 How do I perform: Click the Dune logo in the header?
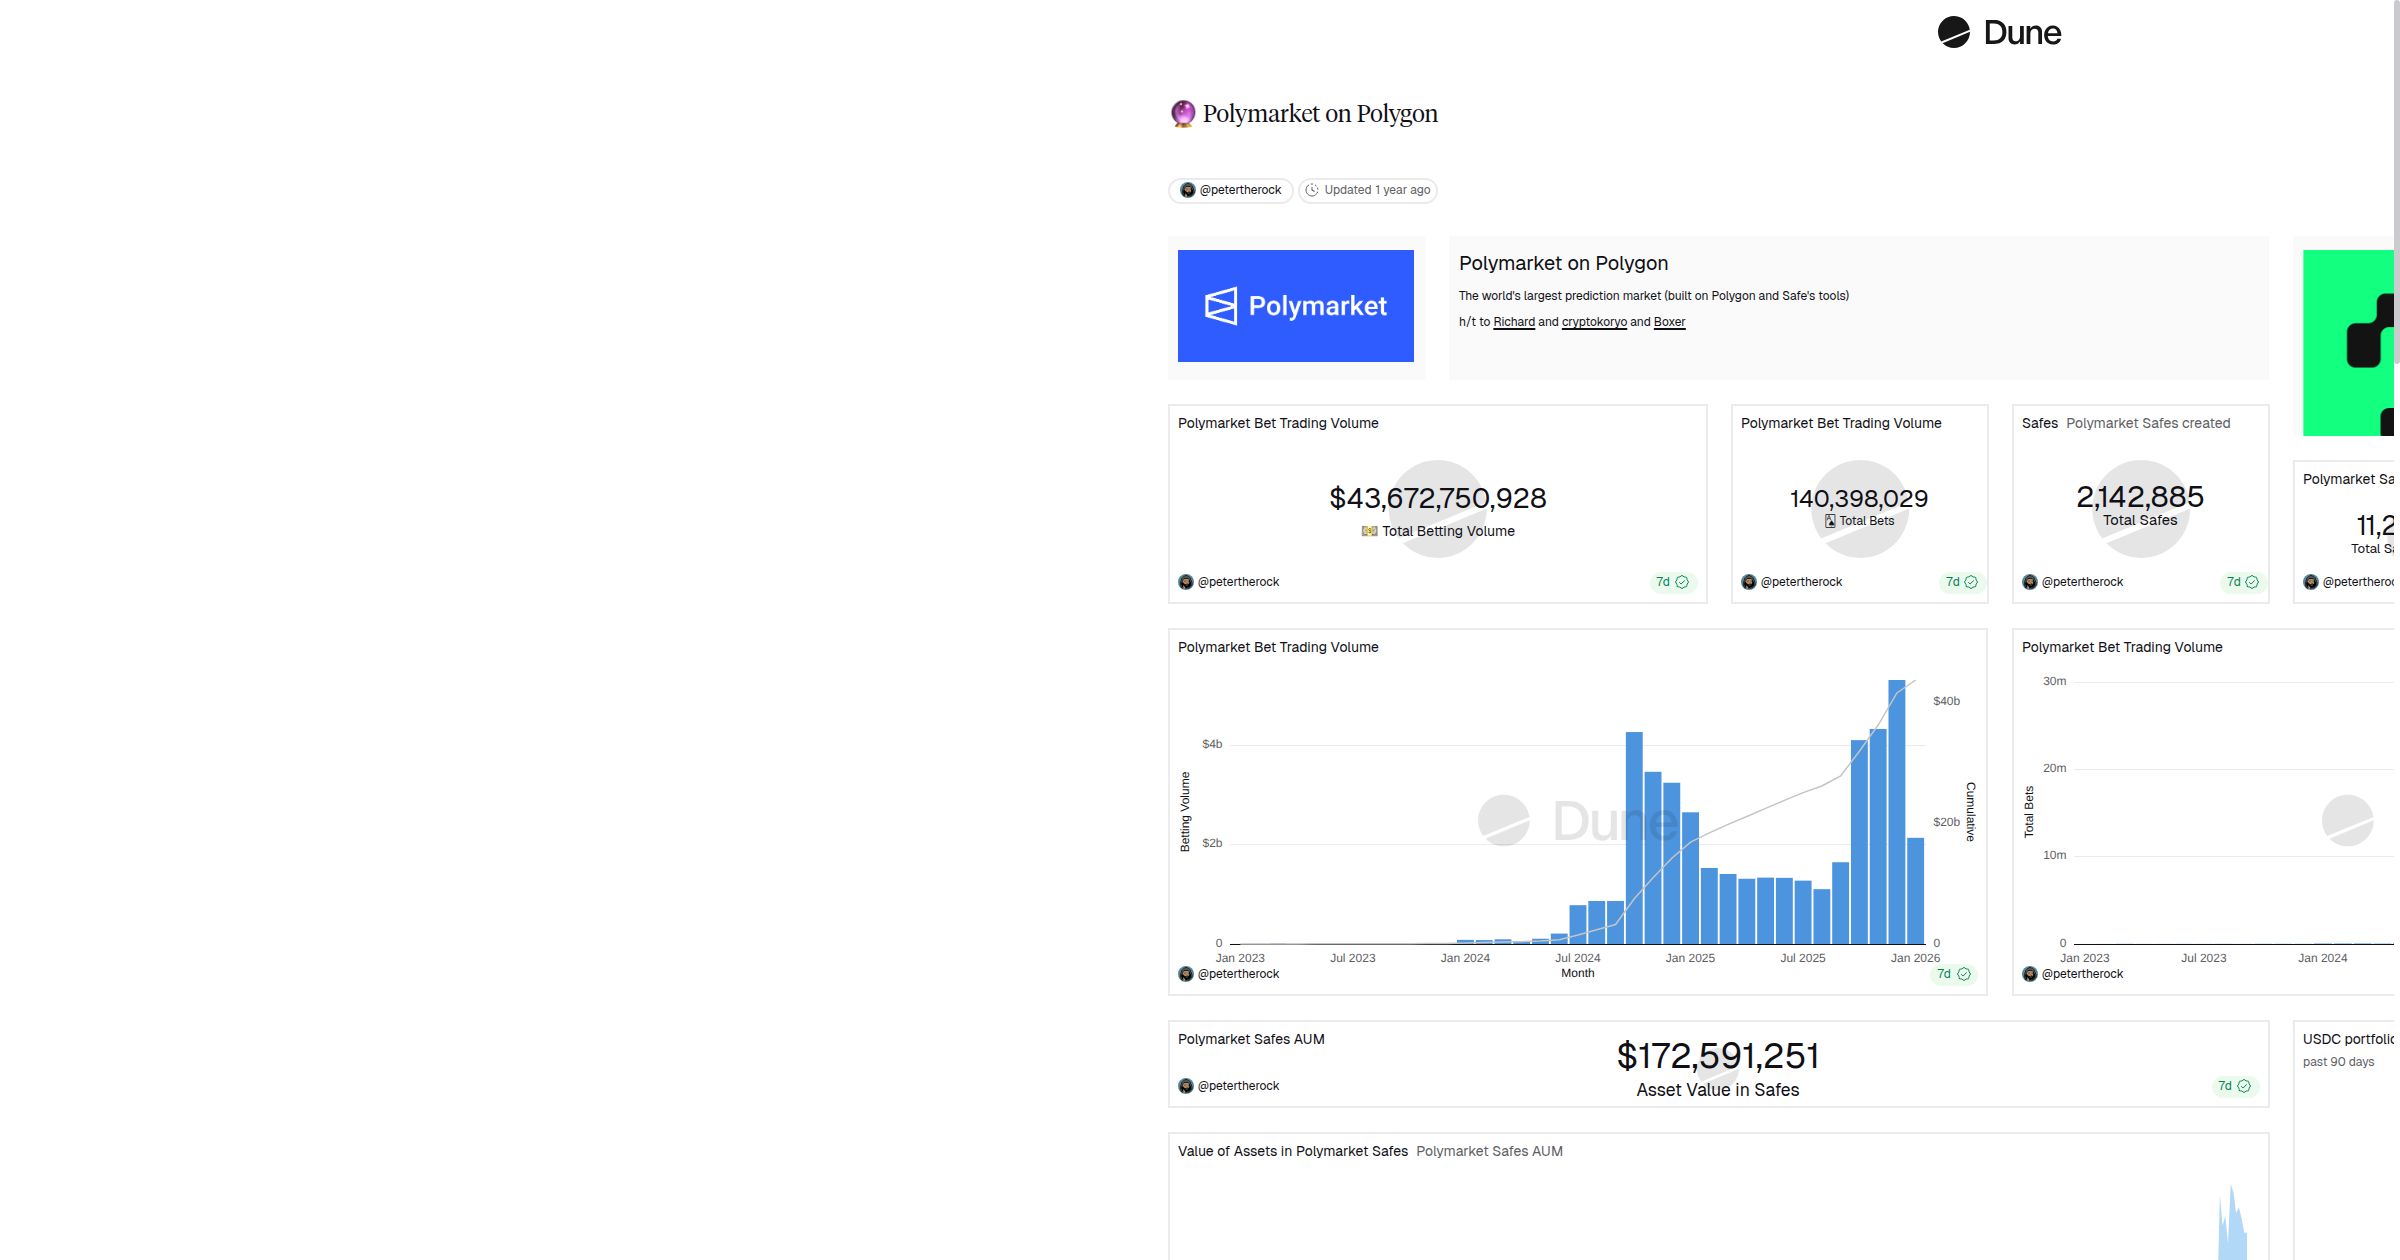[1998, 33]
